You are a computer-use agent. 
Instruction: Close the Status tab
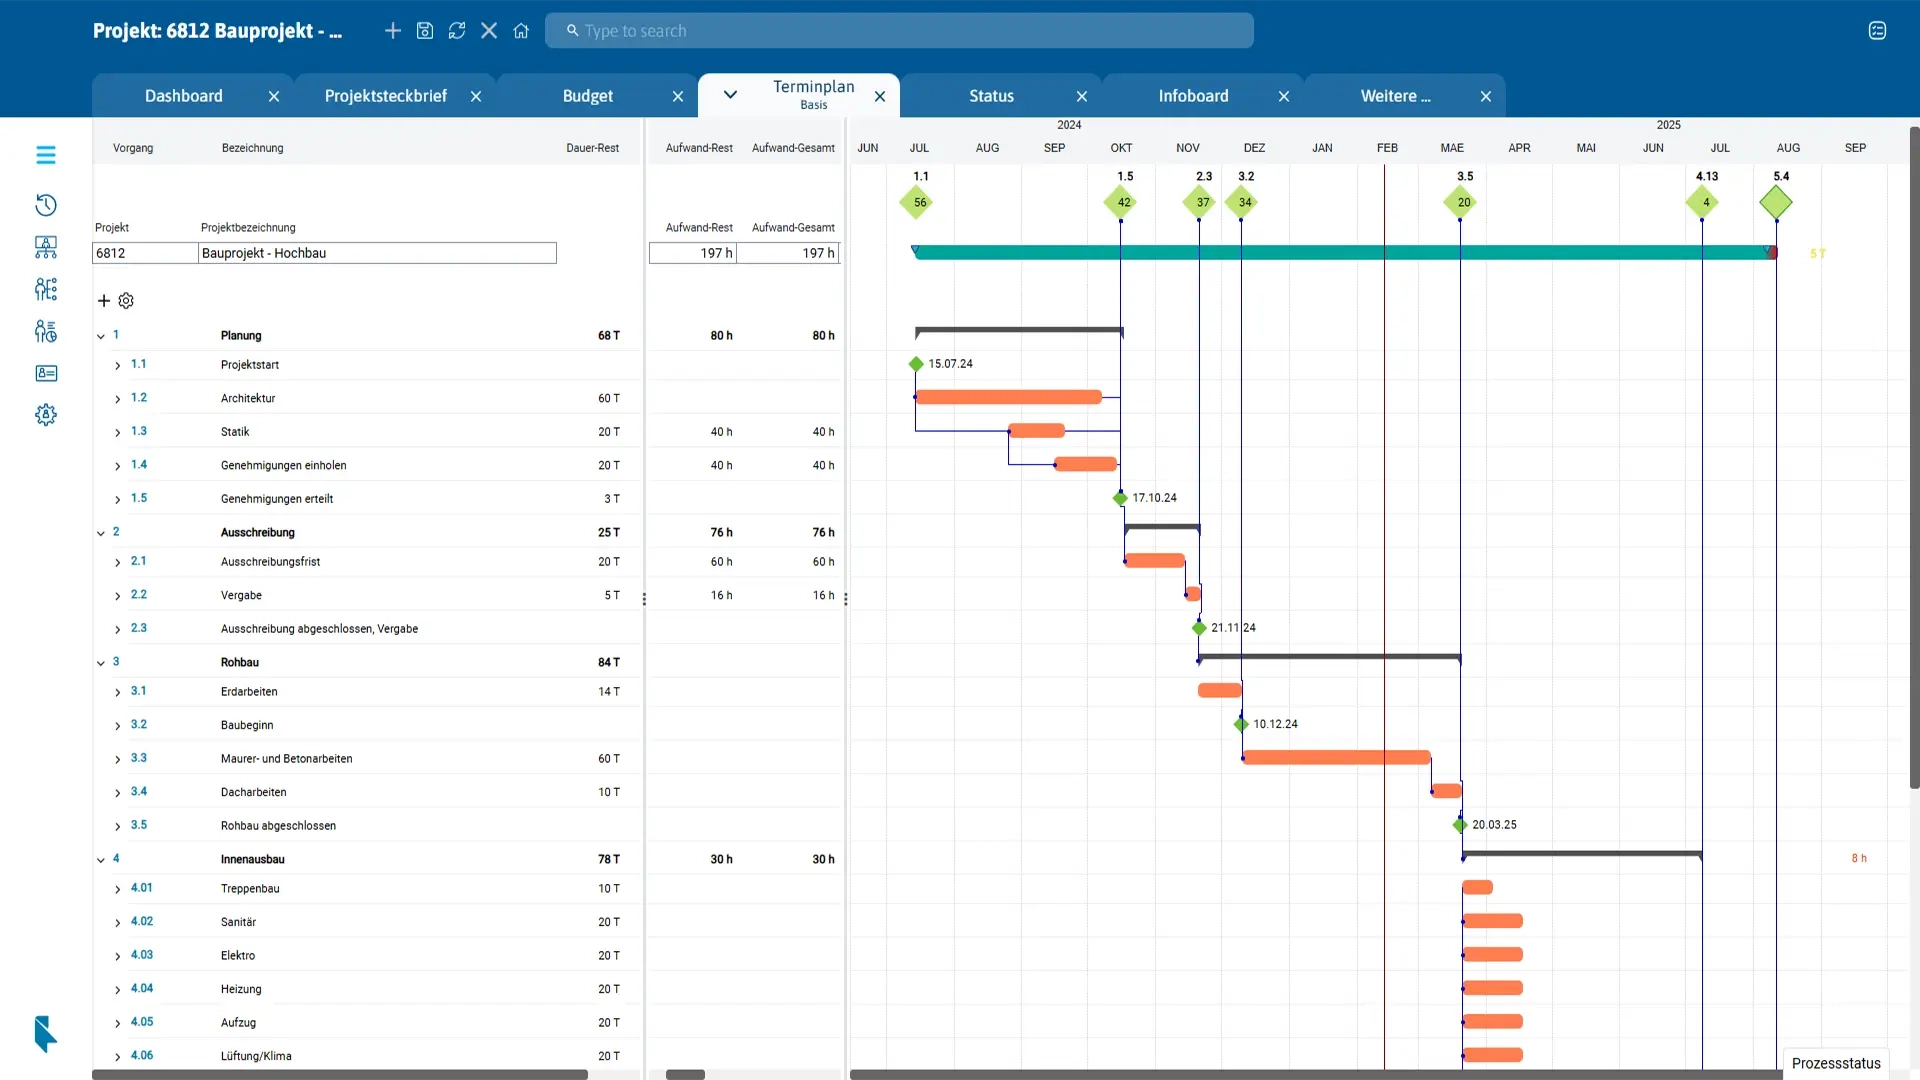pos(1082,96)
